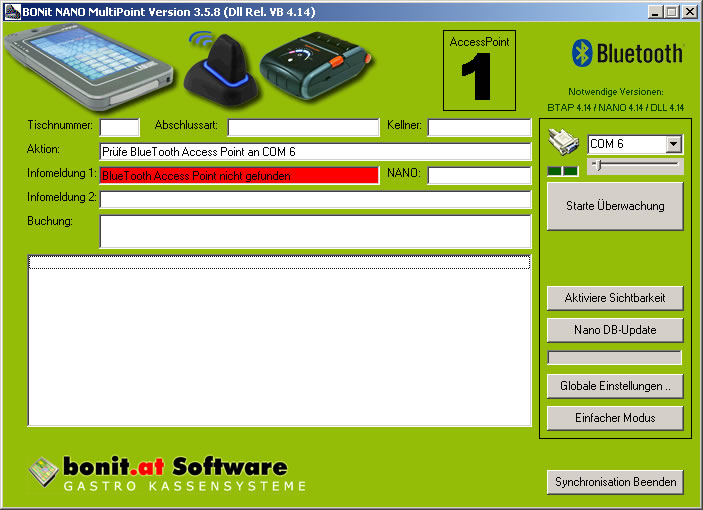Focus the Tischnummer input field

pyautogui.click(x=120, y=127)
